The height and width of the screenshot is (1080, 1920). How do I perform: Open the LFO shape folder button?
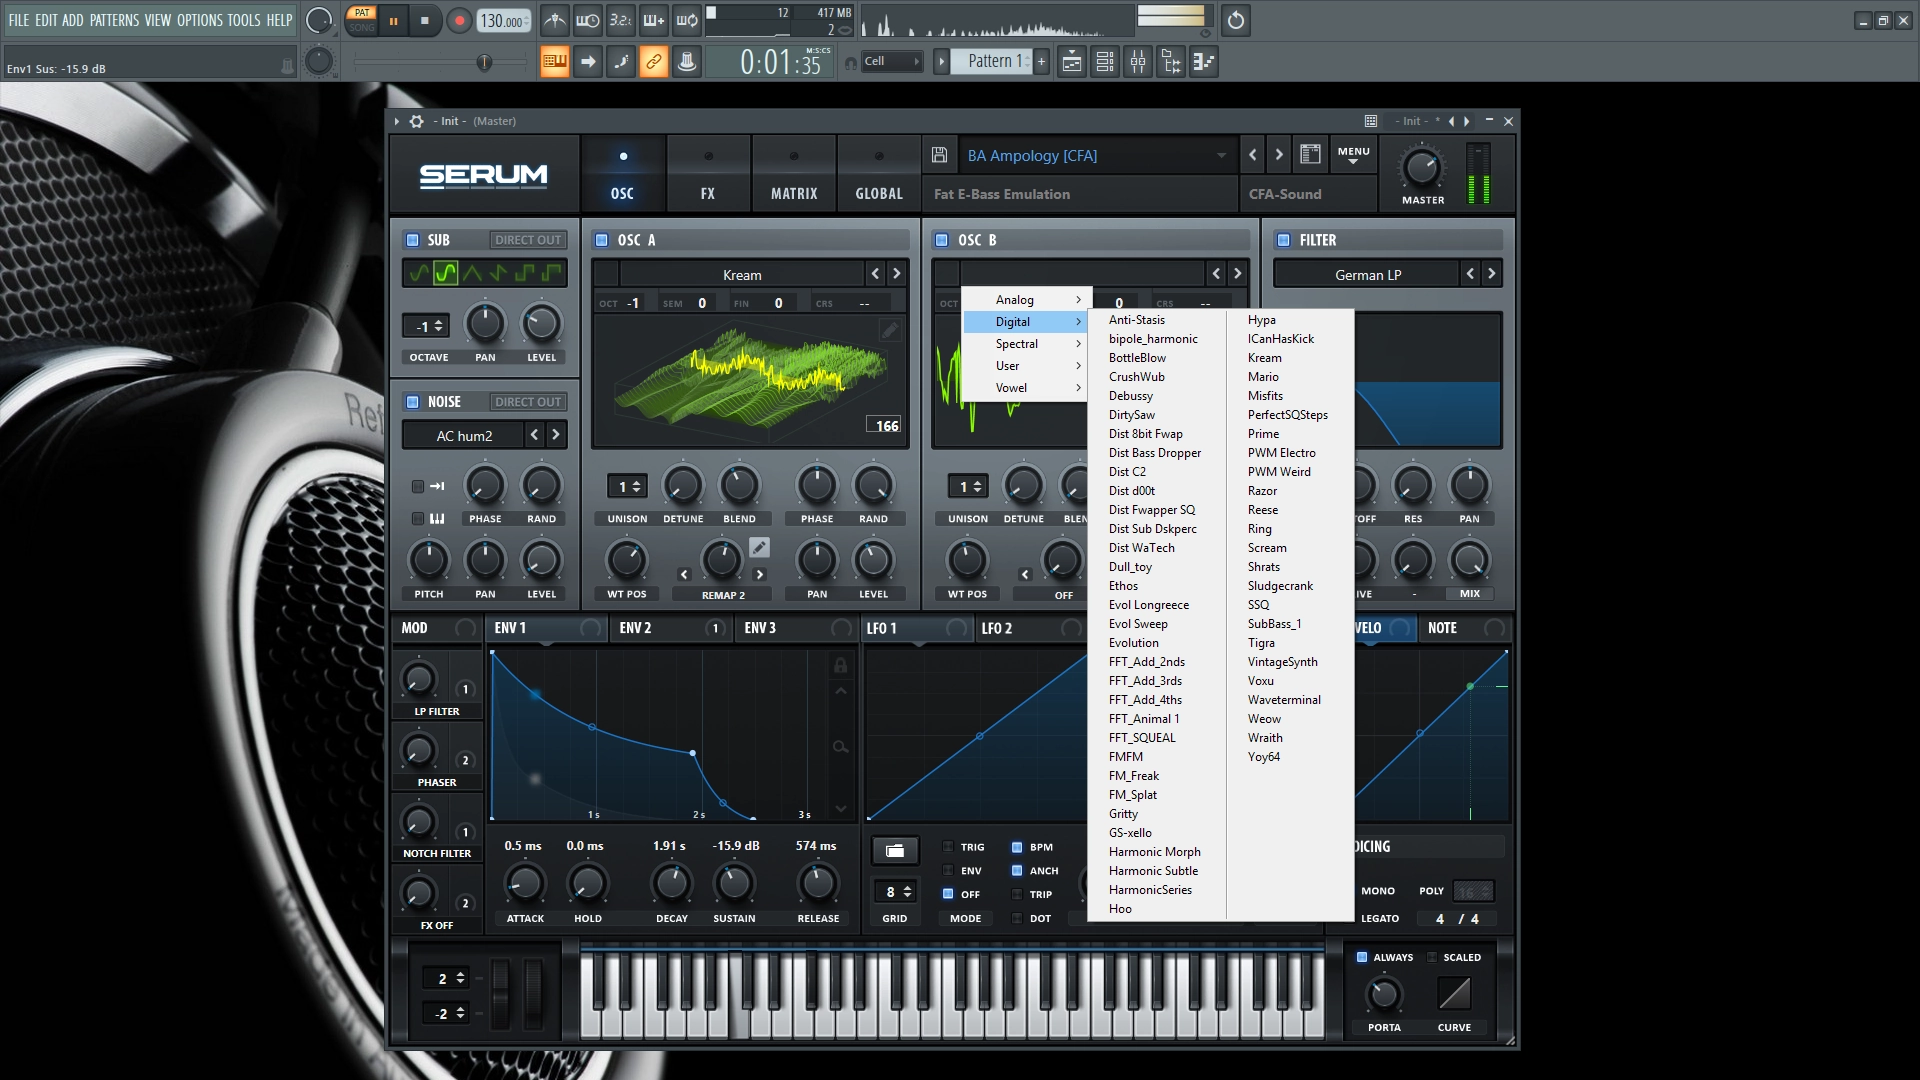click(x=895, y=850)
